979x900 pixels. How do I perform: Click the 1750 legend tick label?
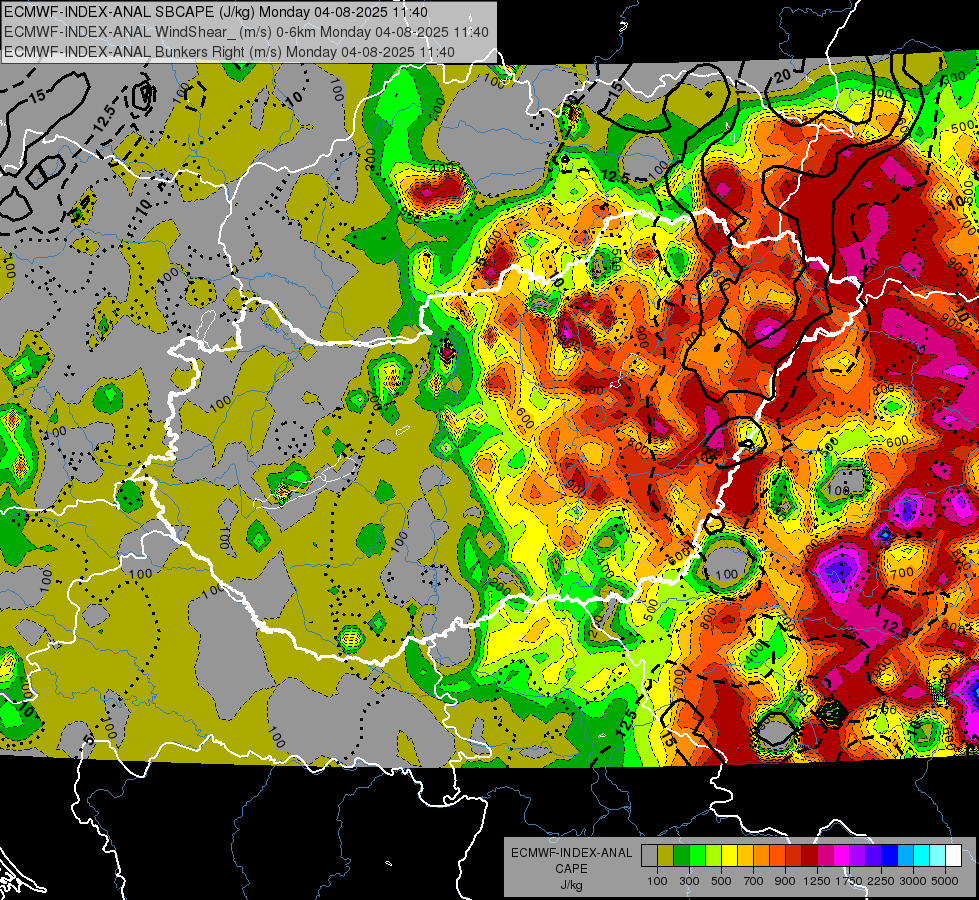tap(849, 881)
